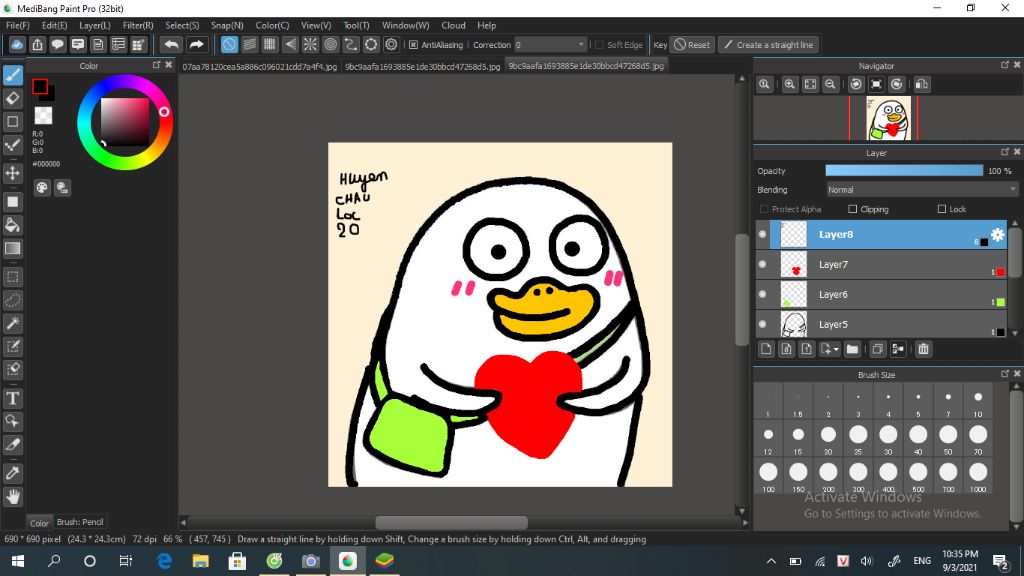Click the Navigator preview thumbnail

point(888,118)
